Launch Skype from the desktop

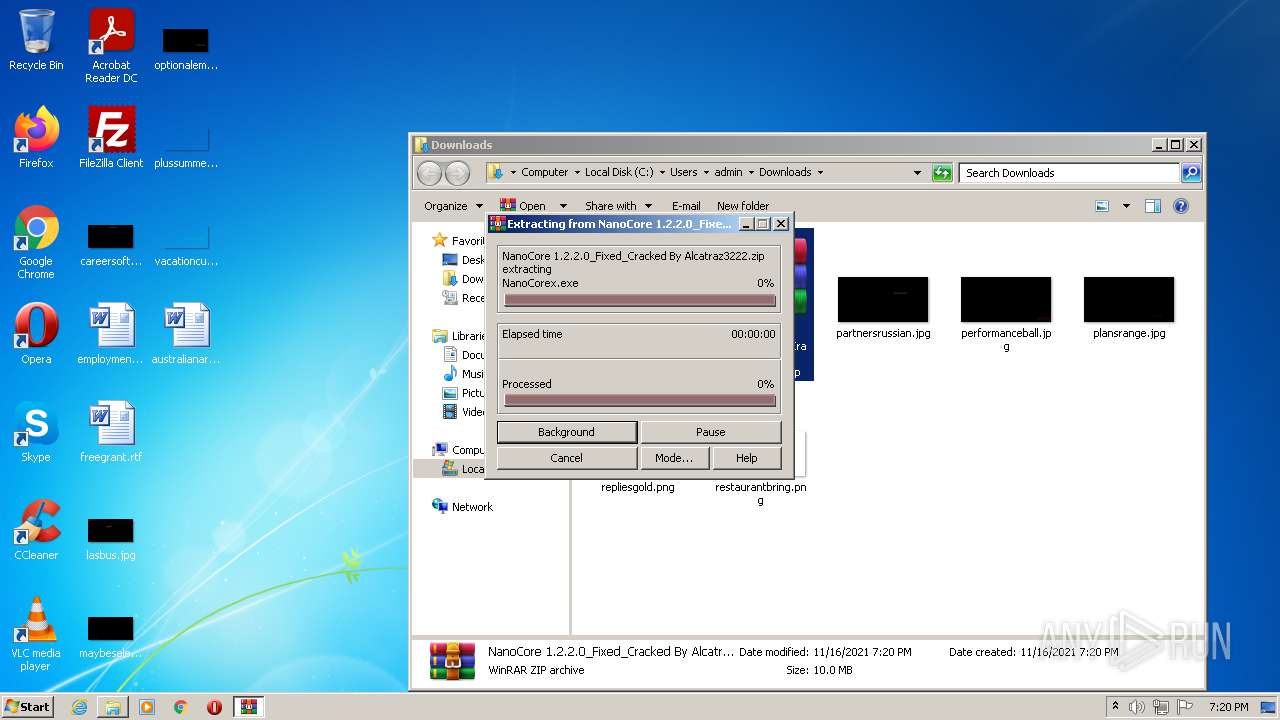coord(36,432)
